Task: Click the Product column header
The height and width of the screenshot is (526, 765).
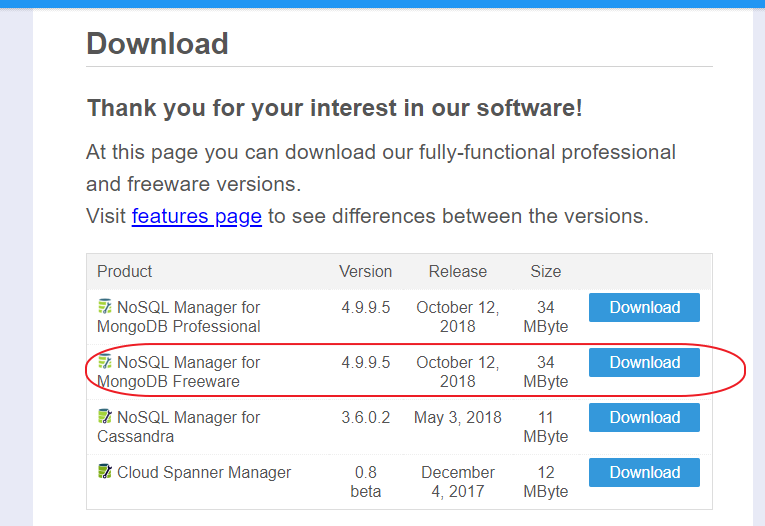Action: [x=125, y=271]
